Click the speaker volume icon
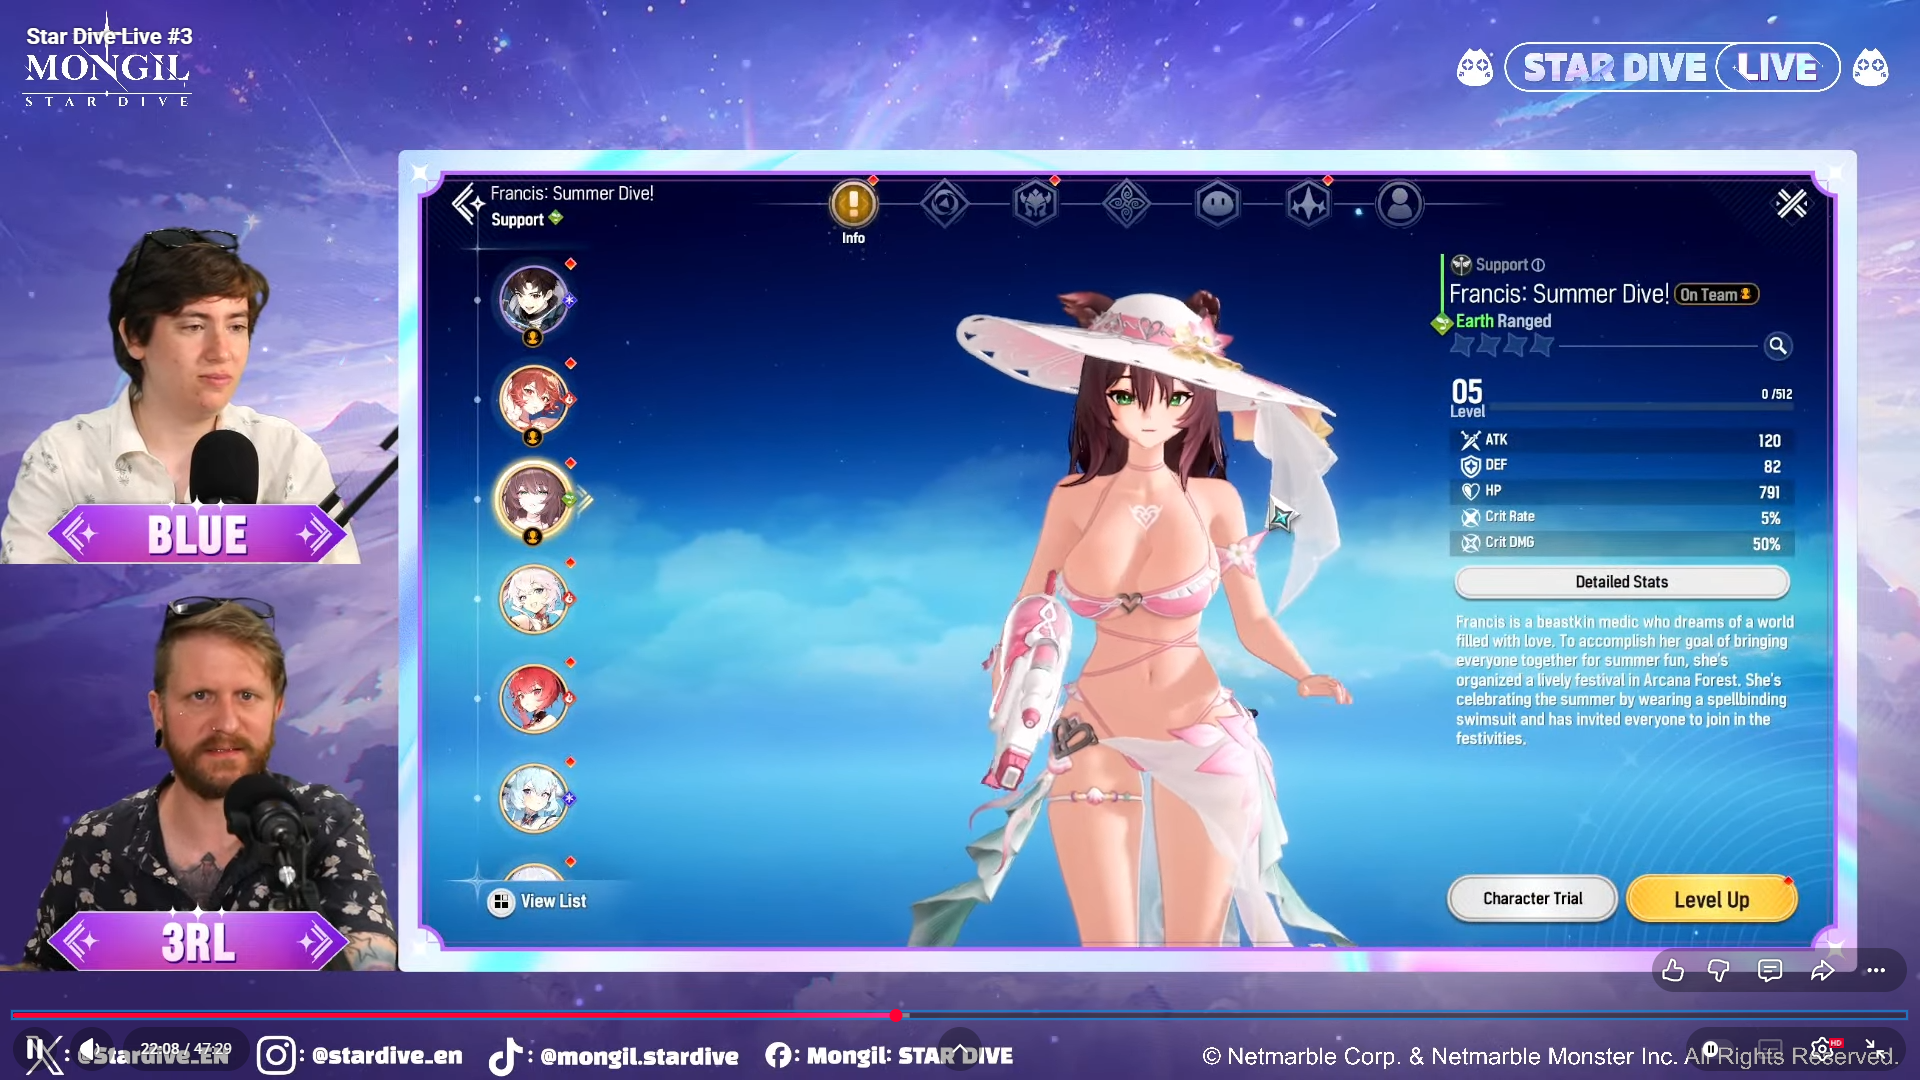Screen dimensions: 1920x1080 point(90,1050)
